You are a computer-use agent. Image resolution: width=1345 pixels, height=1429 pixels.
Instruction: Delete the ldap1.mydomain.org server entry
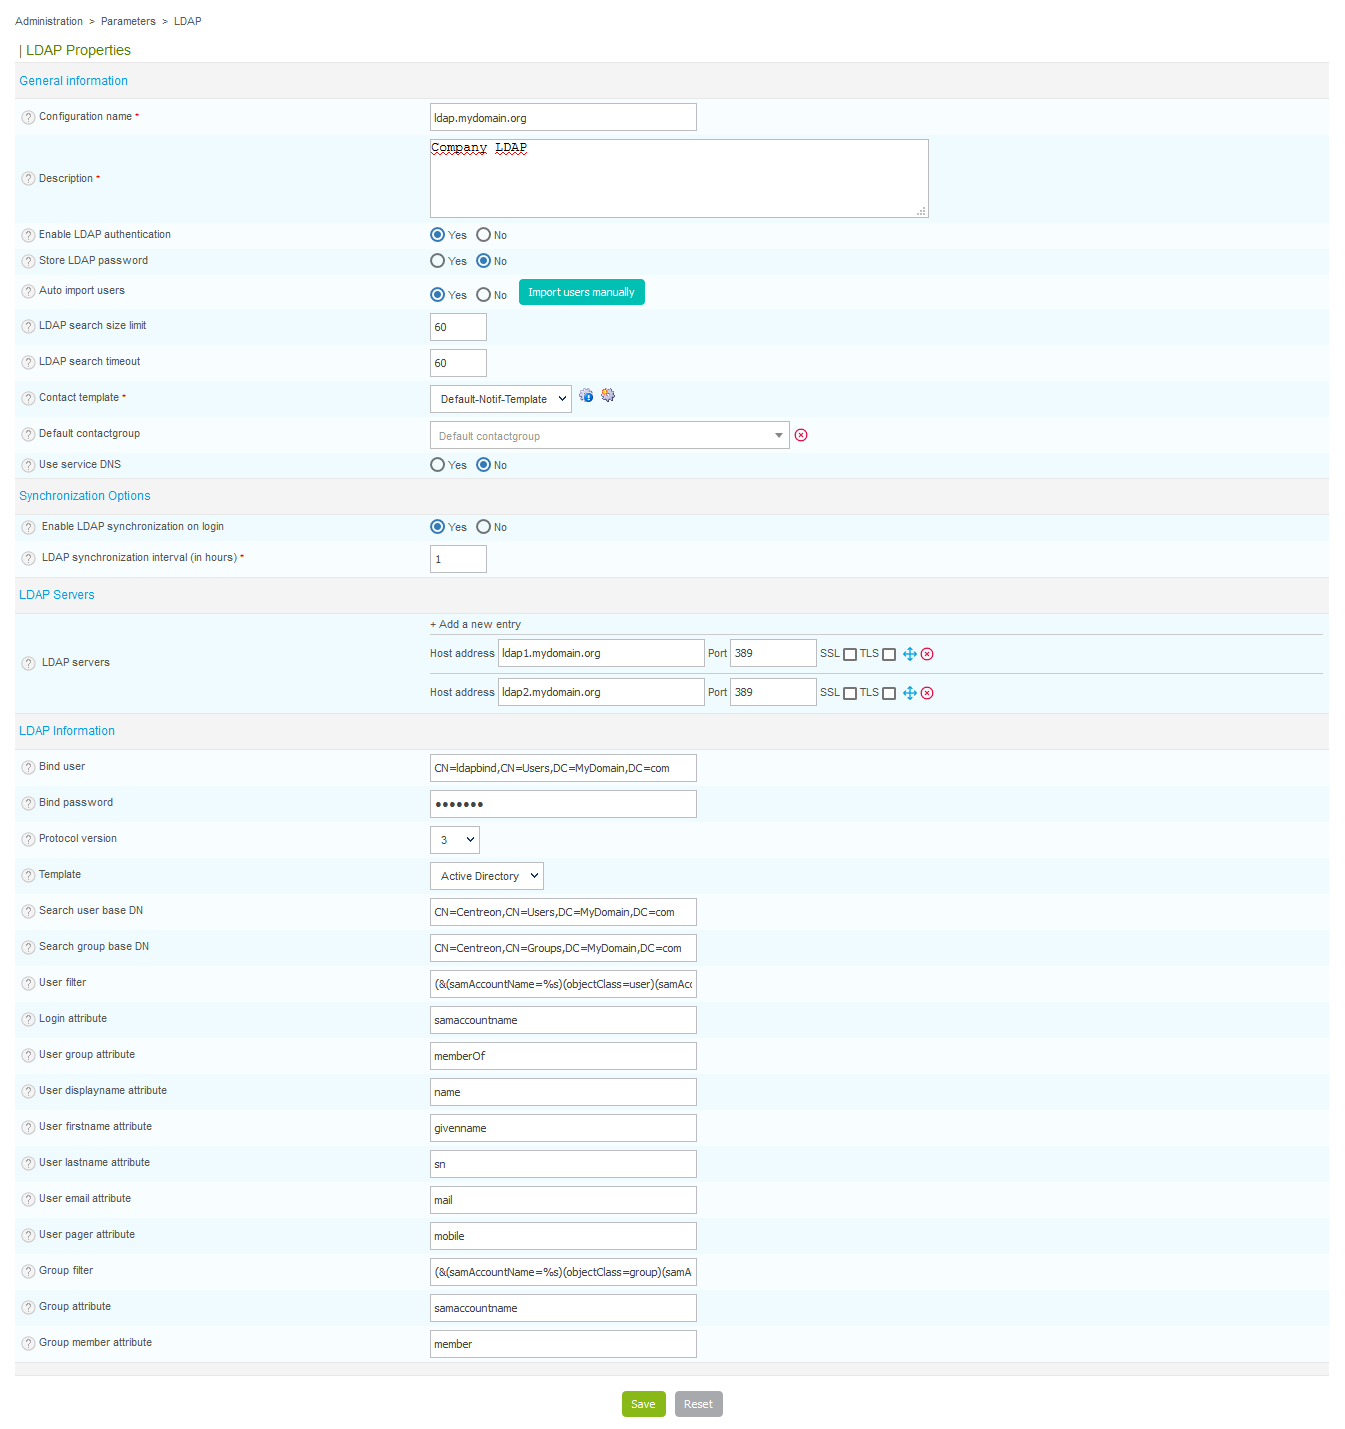click(927, 654)
